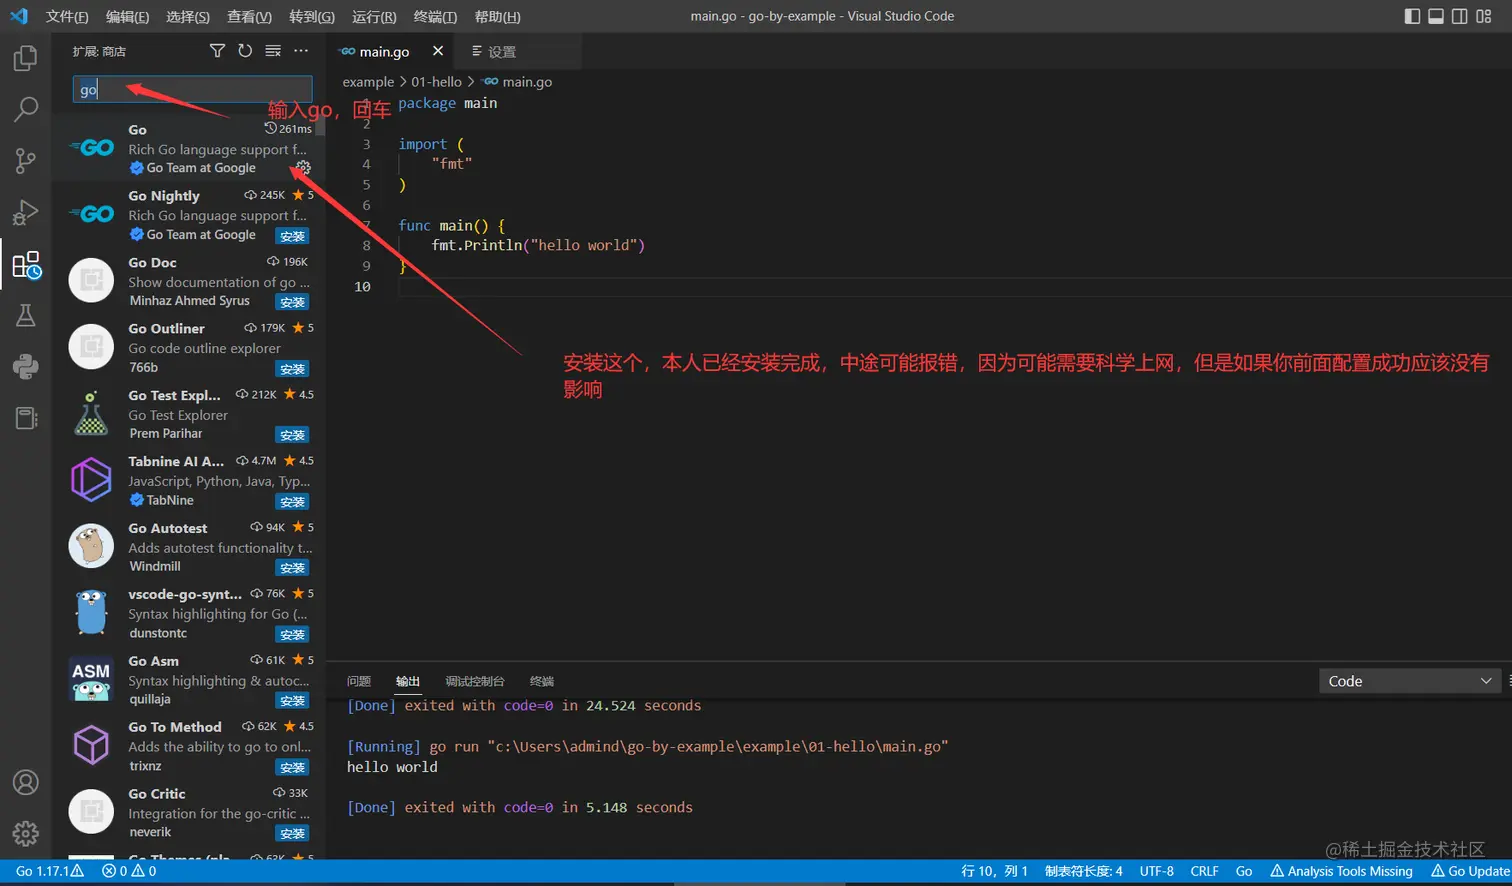
Task: Toggle the bottom panel layout icon
Action: 1436,16
